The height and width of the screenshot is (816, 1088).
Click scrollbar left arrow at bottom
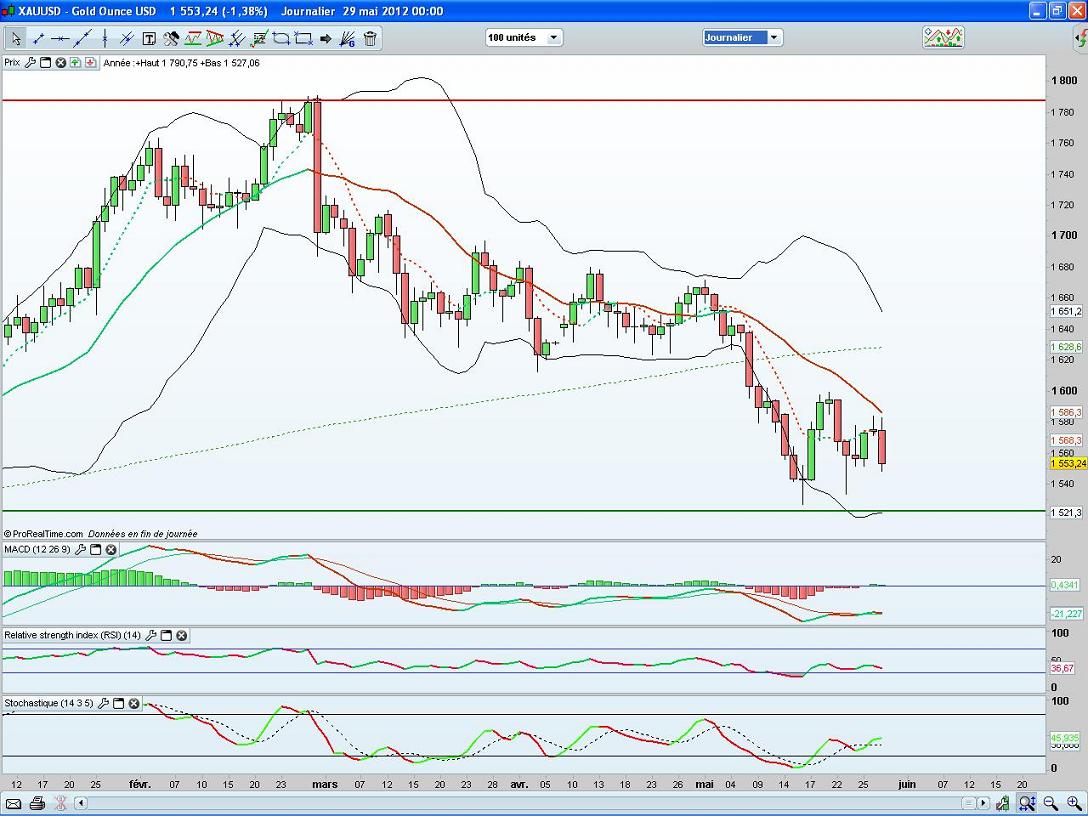click(81, 803)
